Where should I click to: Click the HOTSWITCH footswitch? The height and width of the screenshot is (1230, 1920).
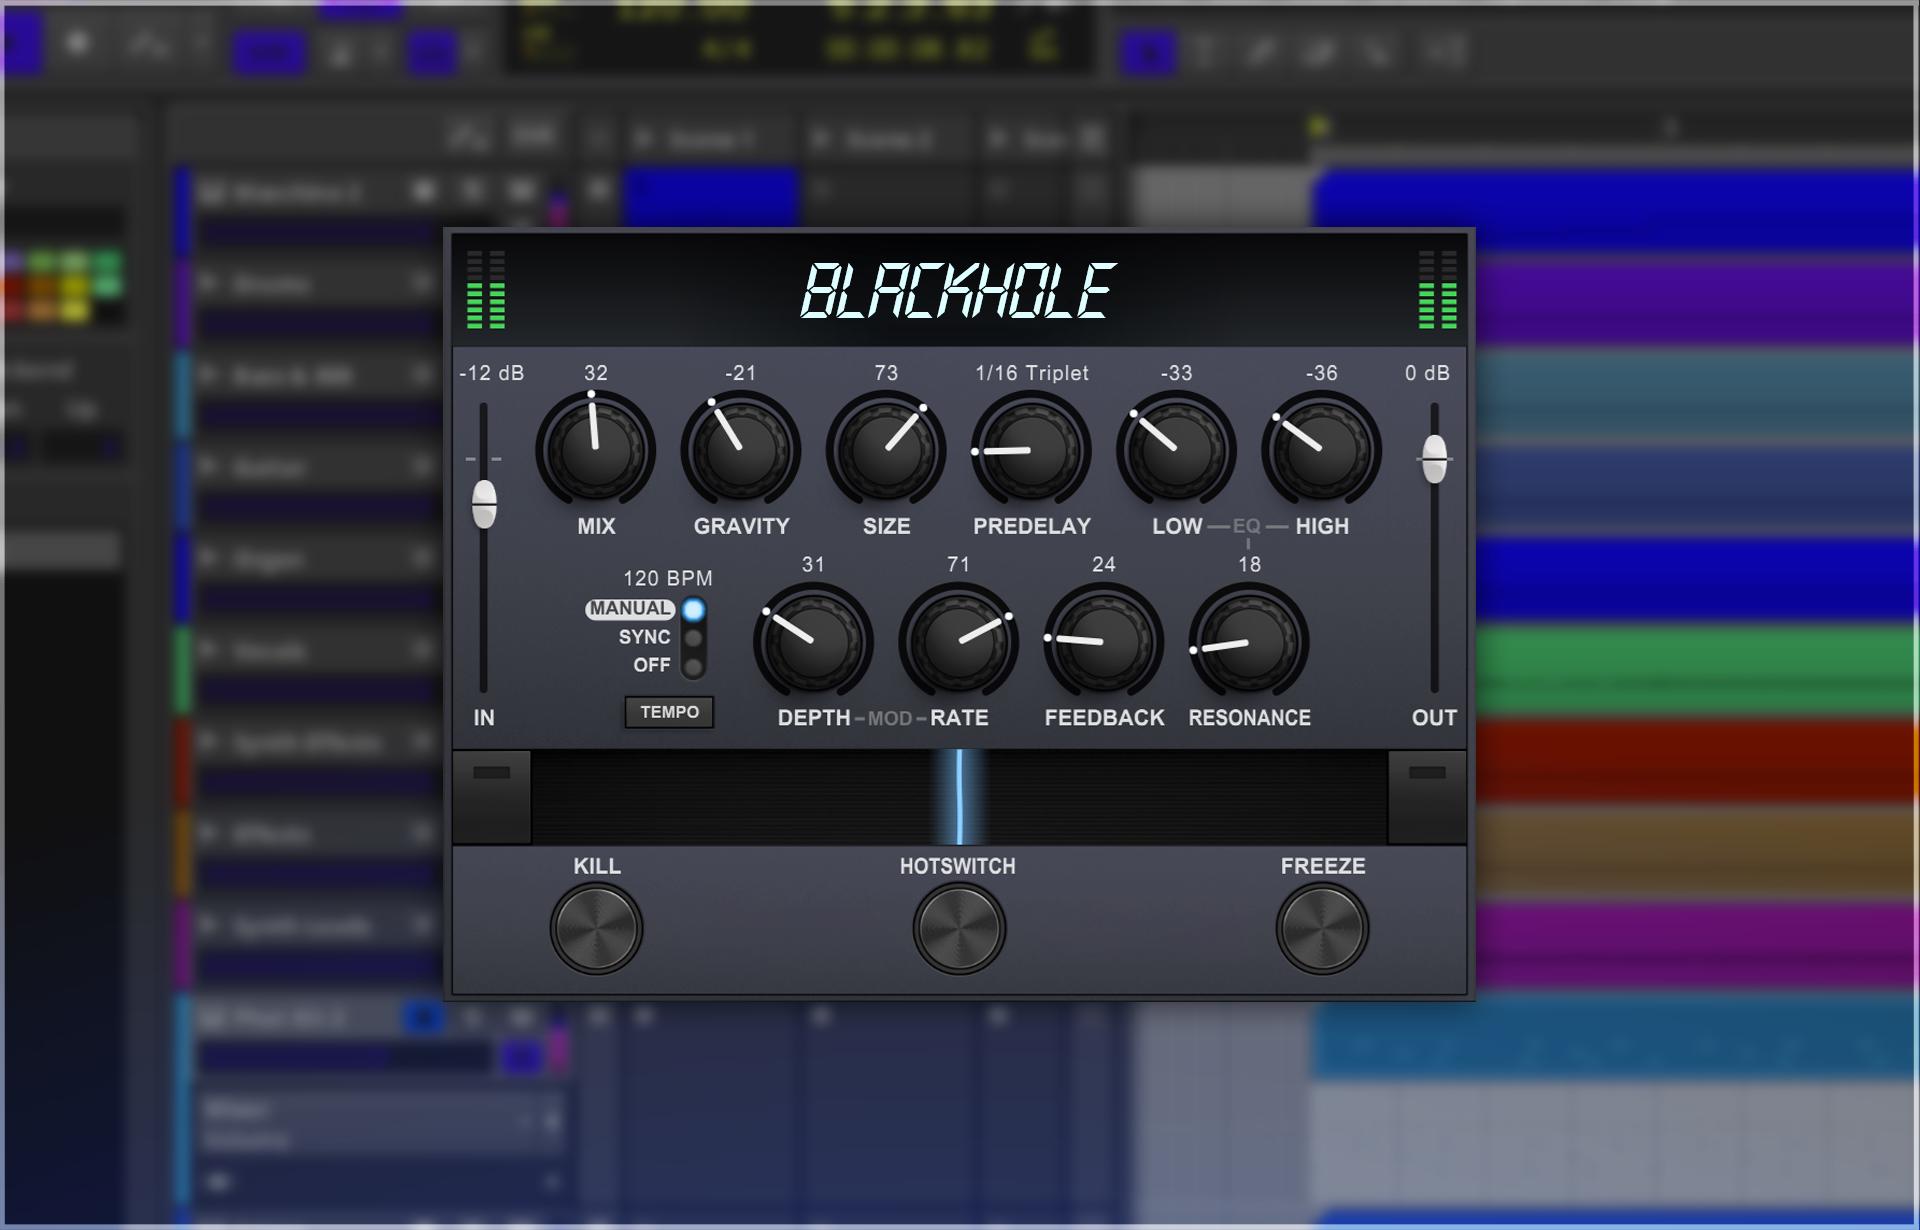click(959, 928)
